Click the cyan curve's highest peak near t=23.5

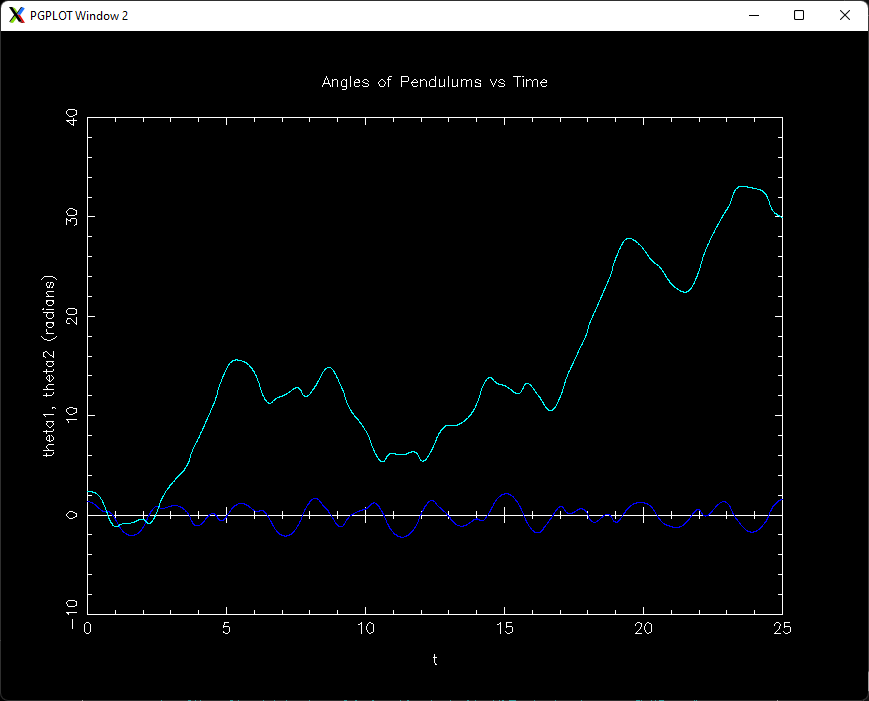point(743,187)
